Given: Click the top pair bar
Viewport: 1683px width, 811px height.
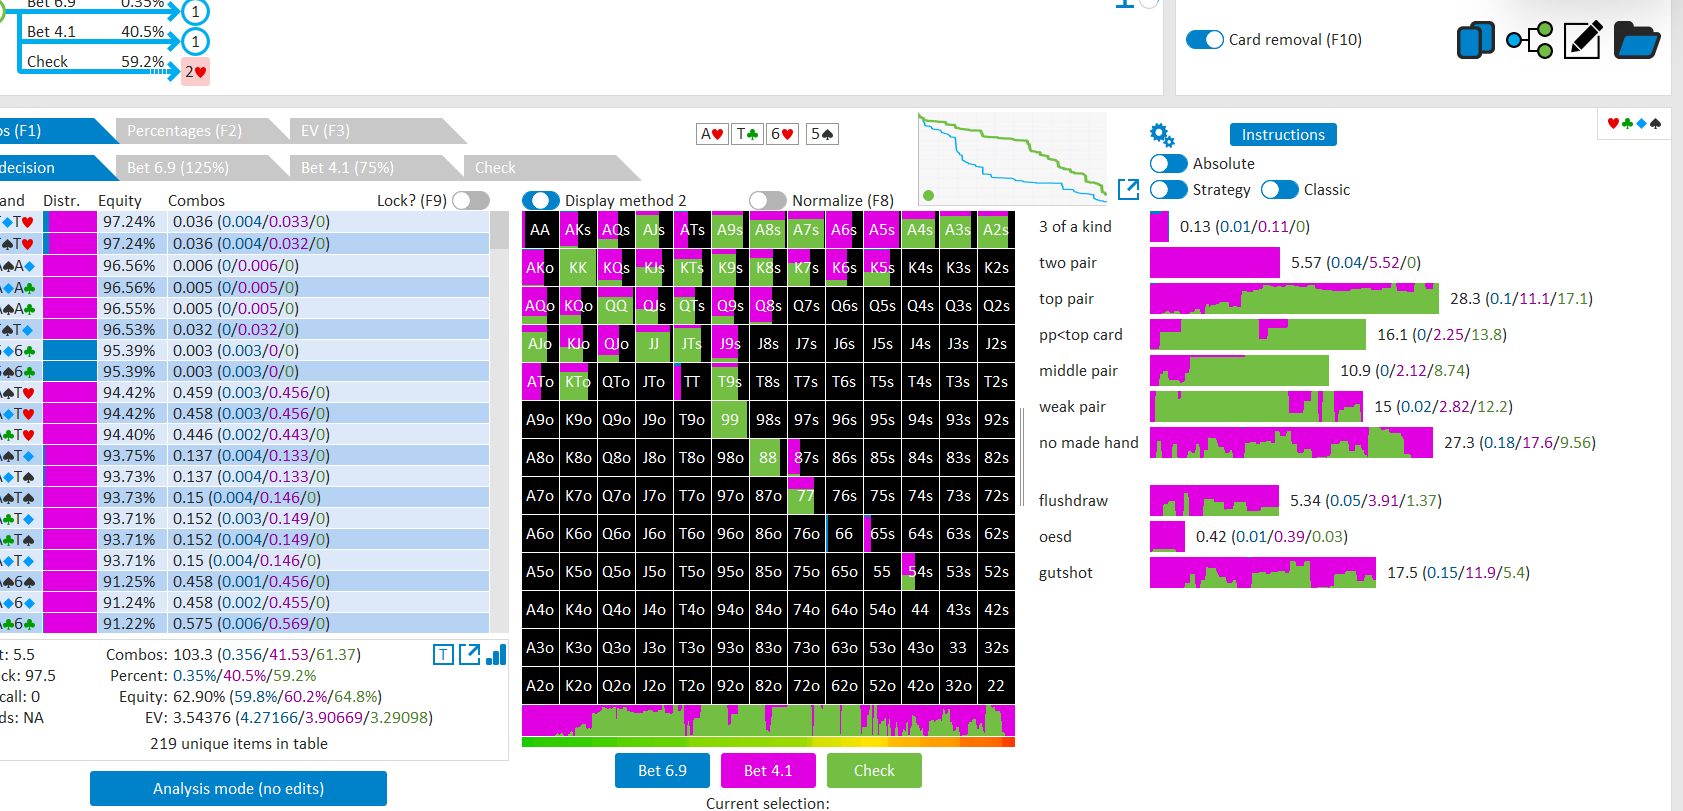Looking at the screenshot, I should pos(1294,299).
